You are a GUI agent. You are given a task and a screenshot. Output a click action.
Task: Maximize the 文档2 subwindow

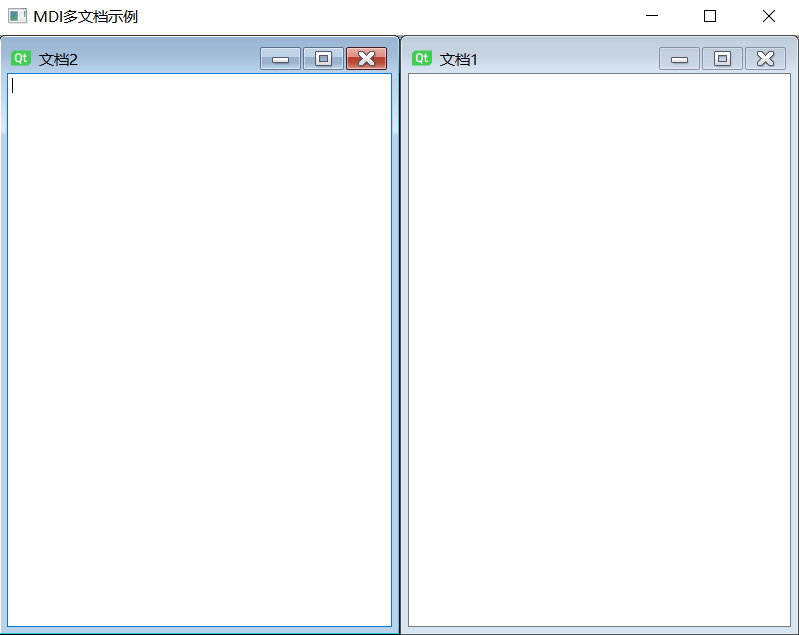pyautogui.click(x=323, y=59)
